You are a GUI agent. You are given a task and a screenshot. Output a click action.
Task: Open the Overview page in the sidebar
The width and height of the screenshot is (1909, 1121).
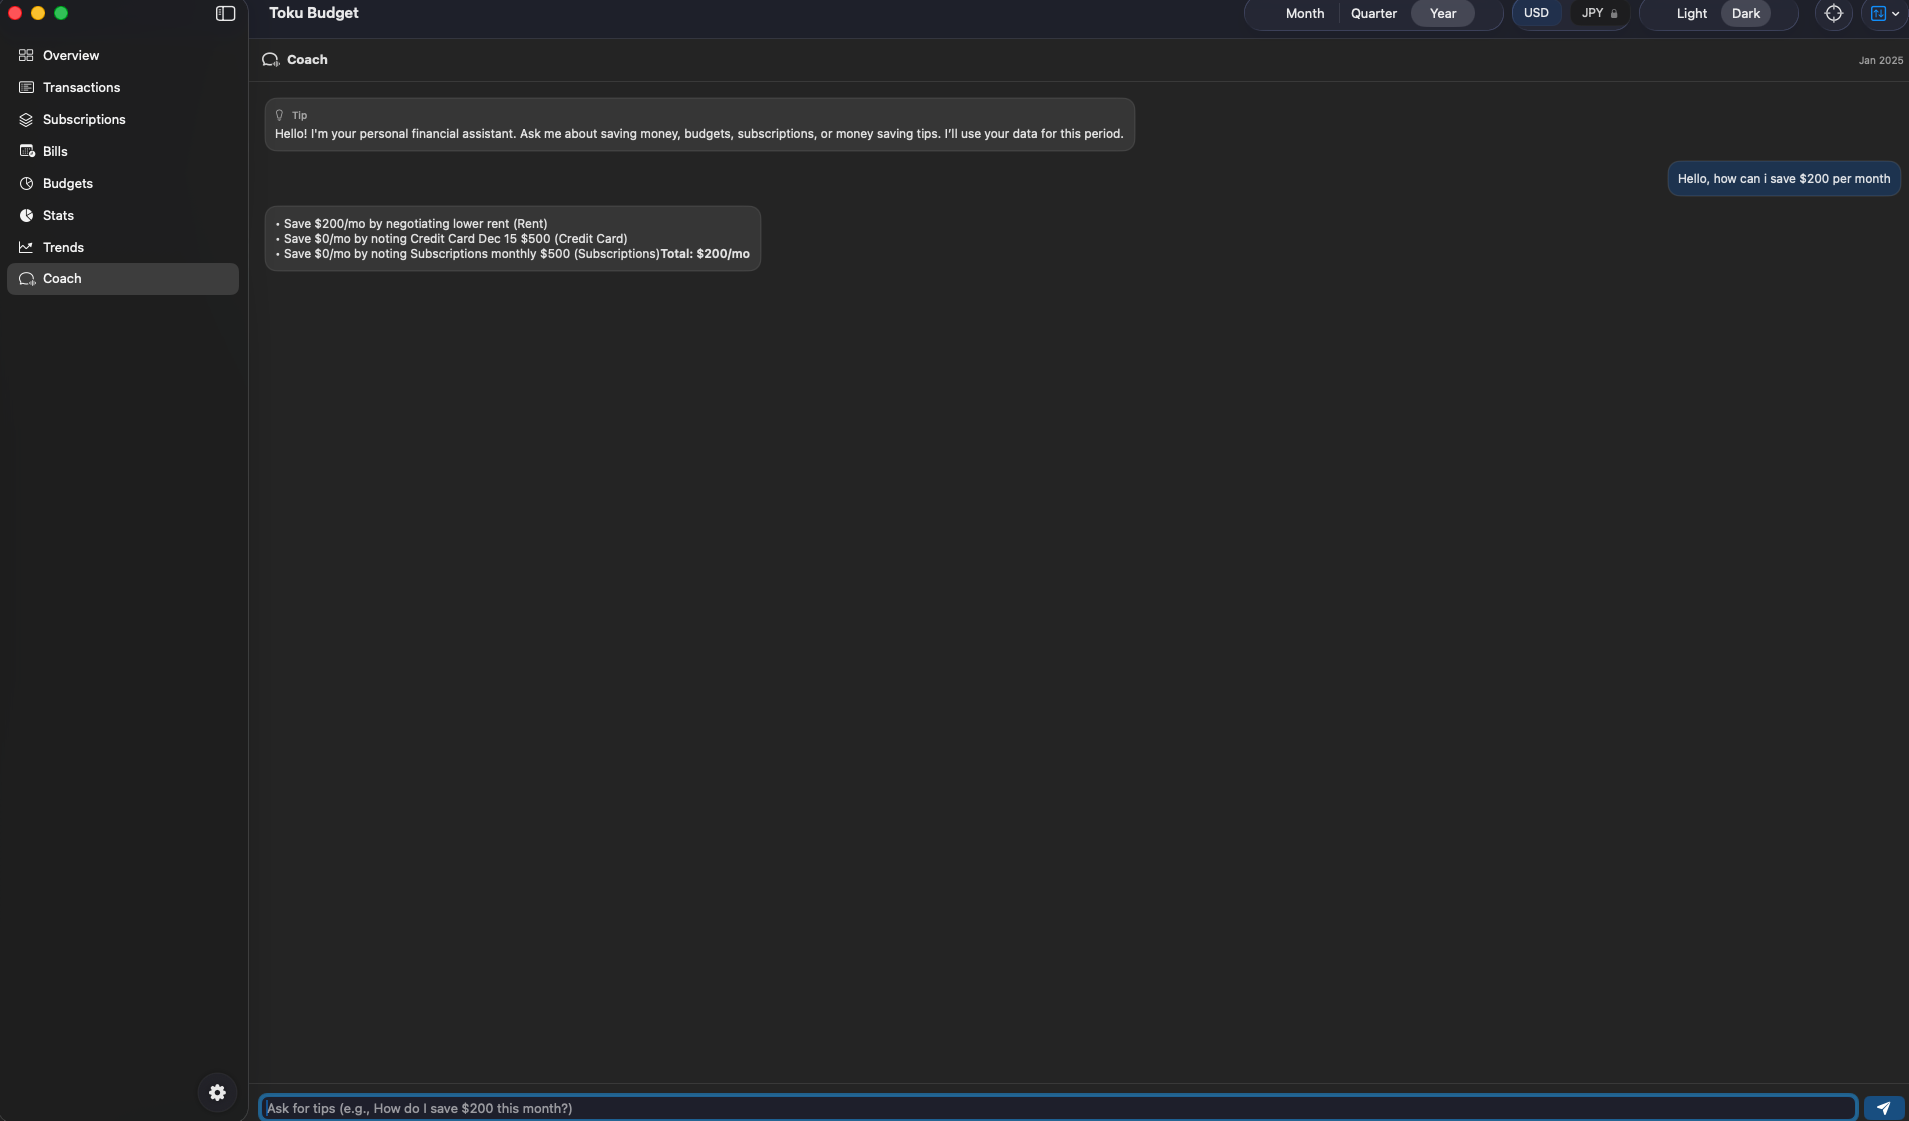70,56
